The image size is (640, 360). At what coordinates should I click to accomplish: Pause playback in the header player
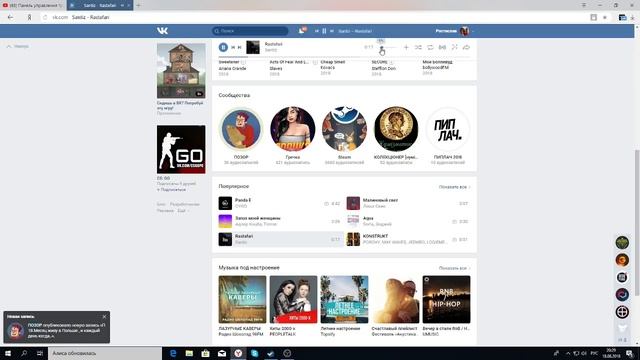324,31
